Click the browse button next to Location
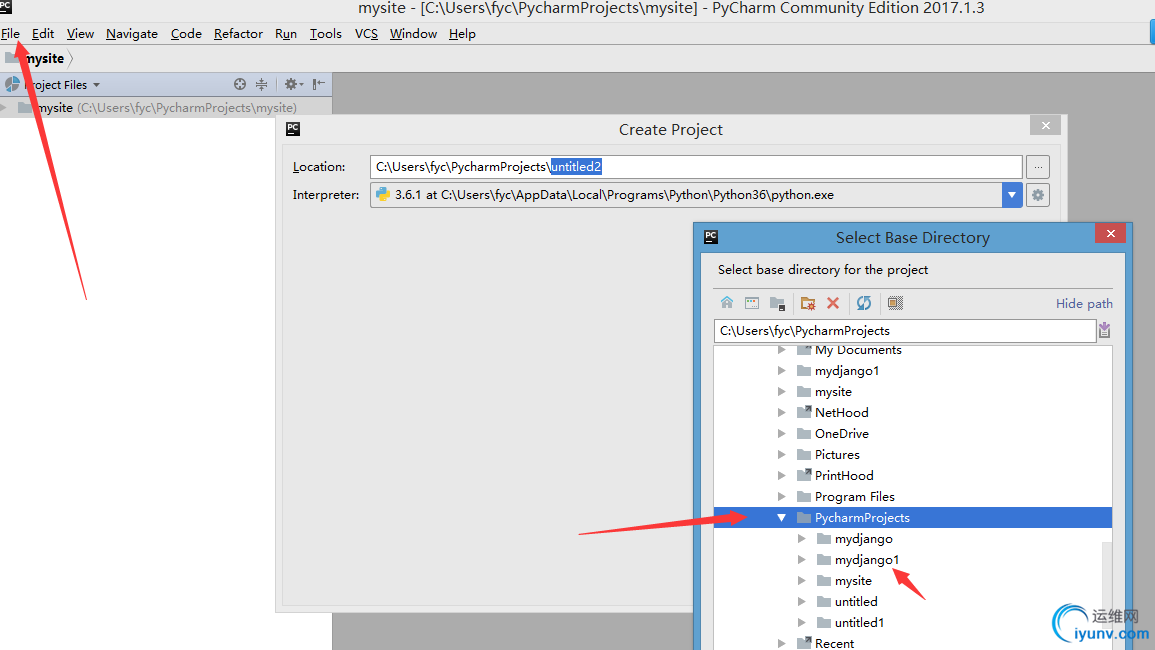 [1038, 167]
